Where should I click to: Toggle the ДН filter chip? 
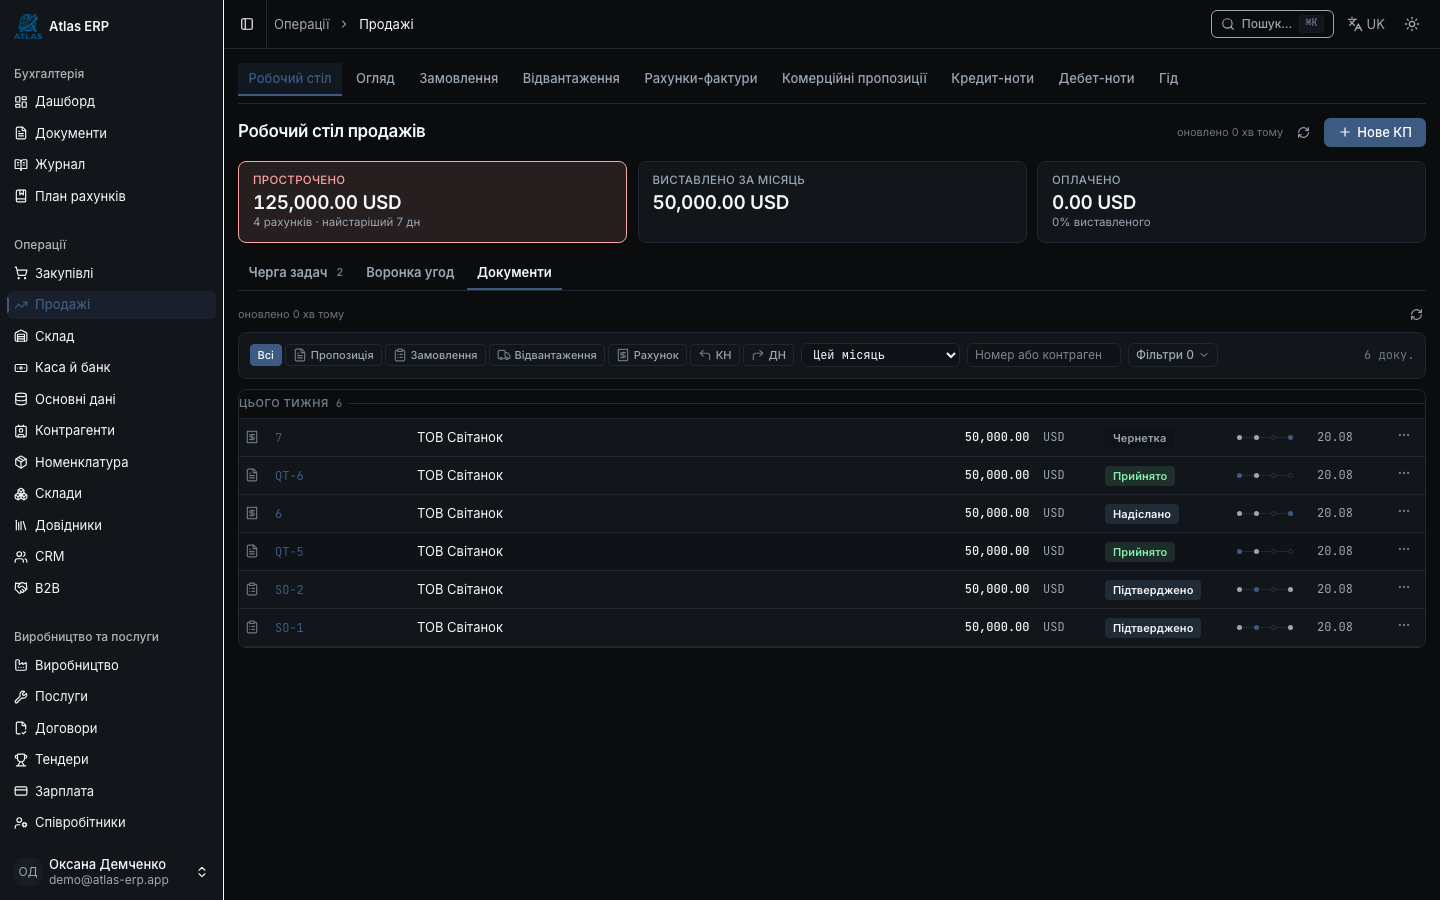click(x=768, y=355)
